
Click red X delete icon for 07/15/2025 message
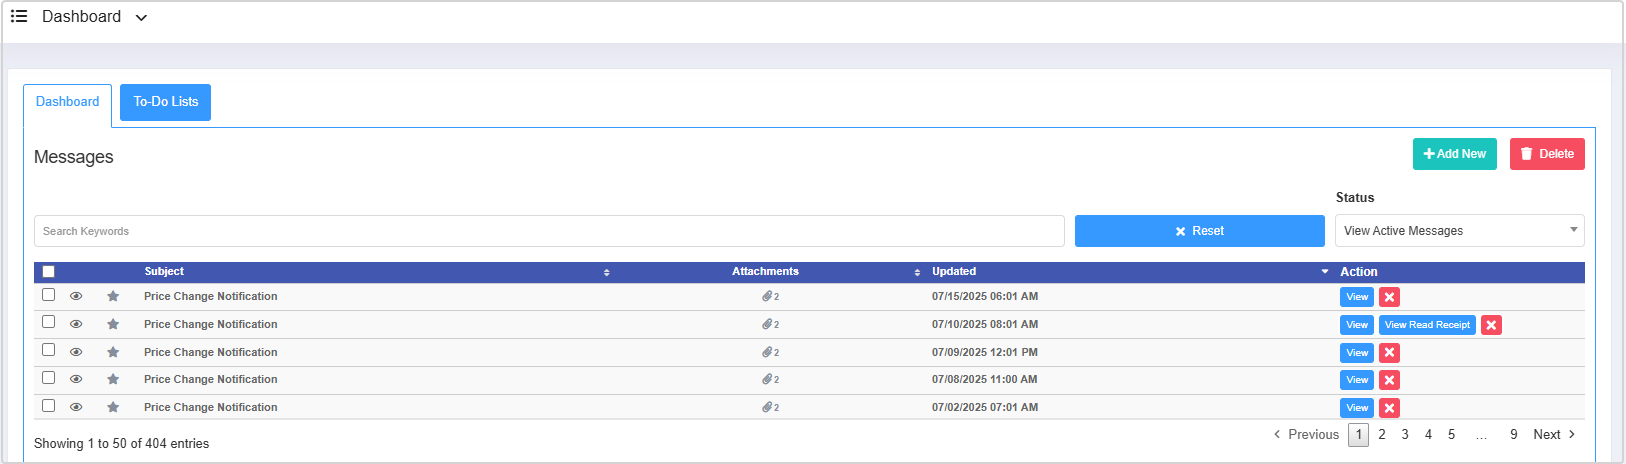tap(1389, 297)
